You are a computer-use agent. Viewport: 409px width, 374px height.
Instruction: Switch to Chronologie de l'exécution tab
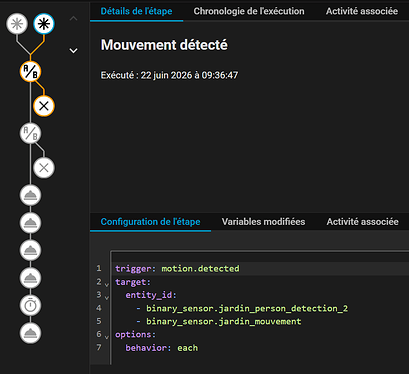point(249,11)
